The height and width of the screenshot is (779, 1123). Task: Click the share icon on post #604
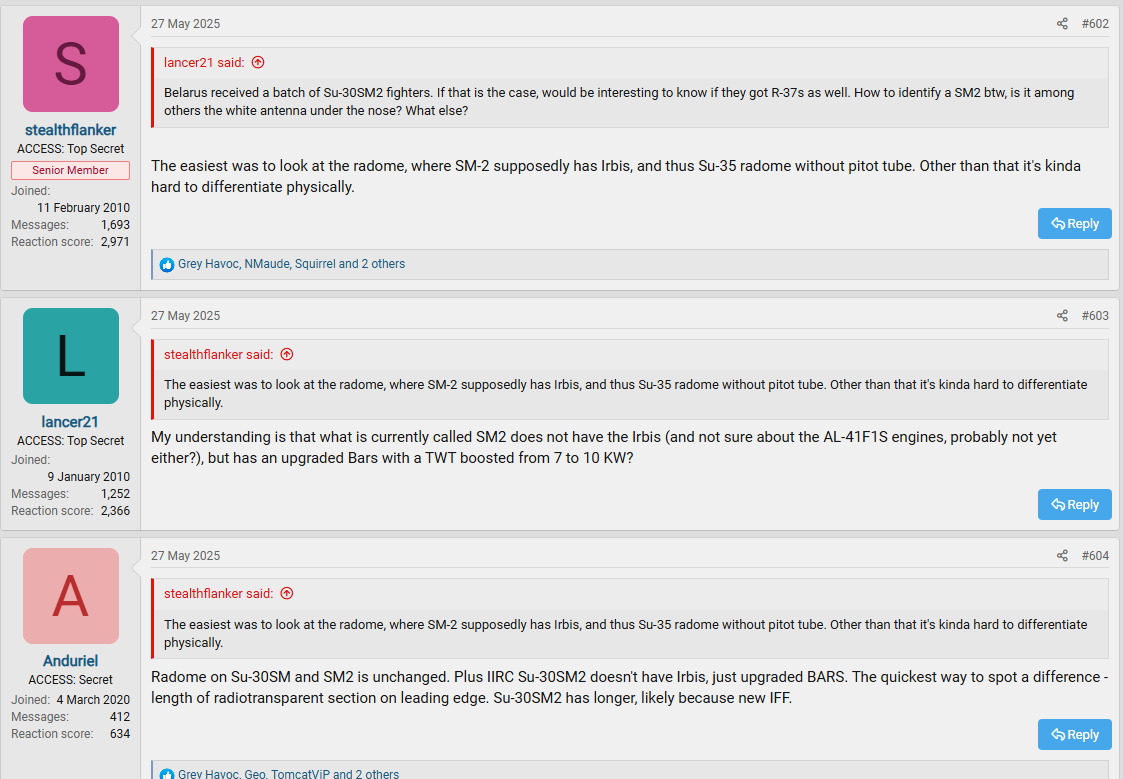(x=1062, y=556)
